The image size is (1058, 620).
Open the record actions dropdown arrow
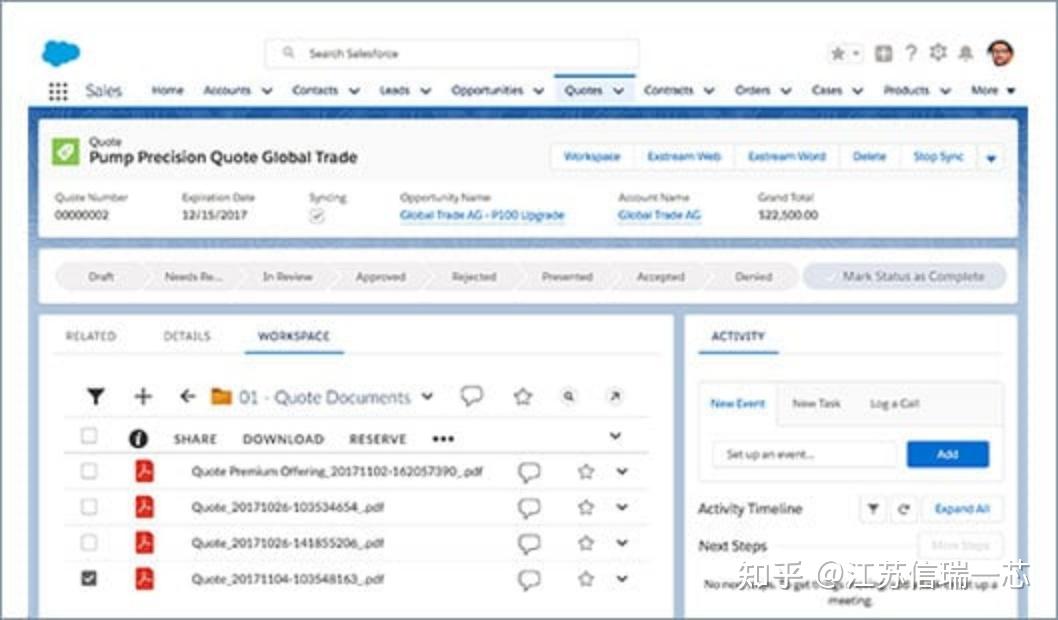[991, 159]
